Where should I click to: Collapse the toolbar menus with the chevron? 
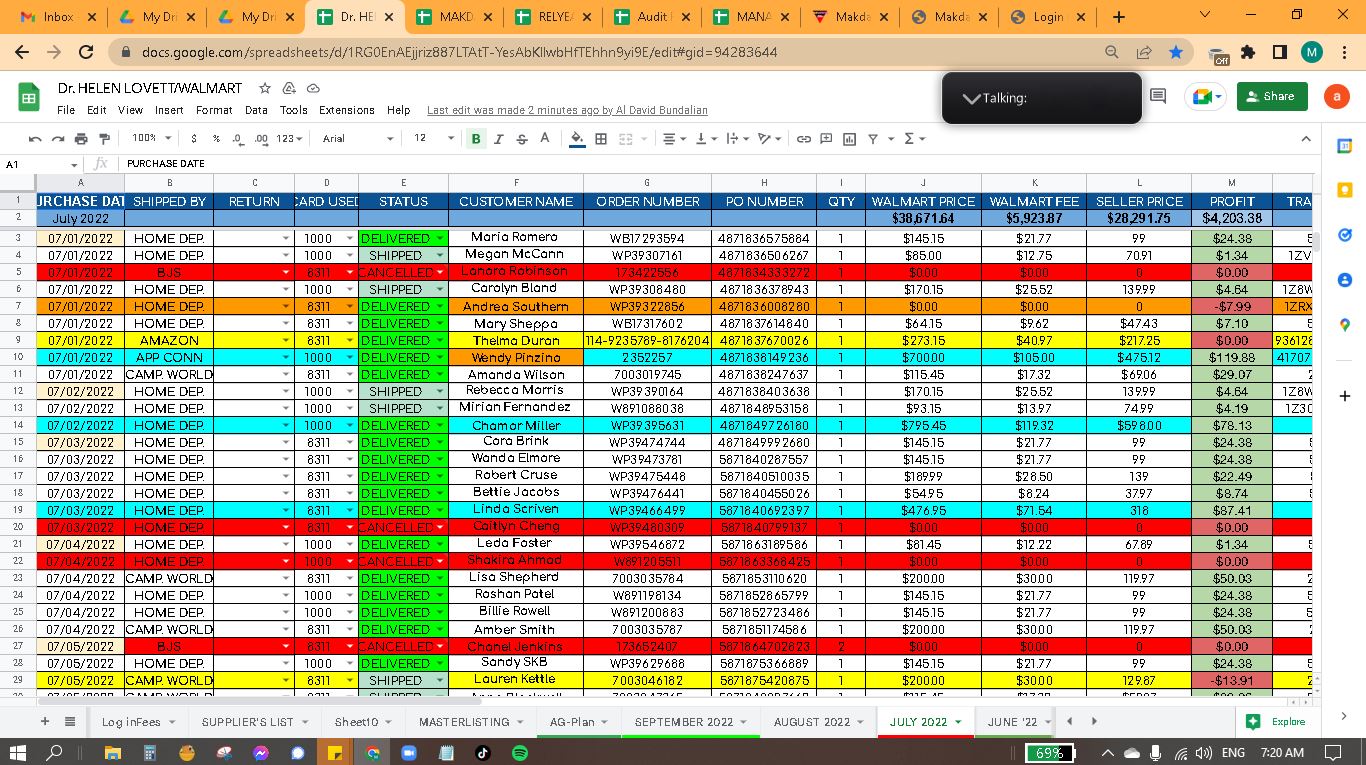(1306, 139)
